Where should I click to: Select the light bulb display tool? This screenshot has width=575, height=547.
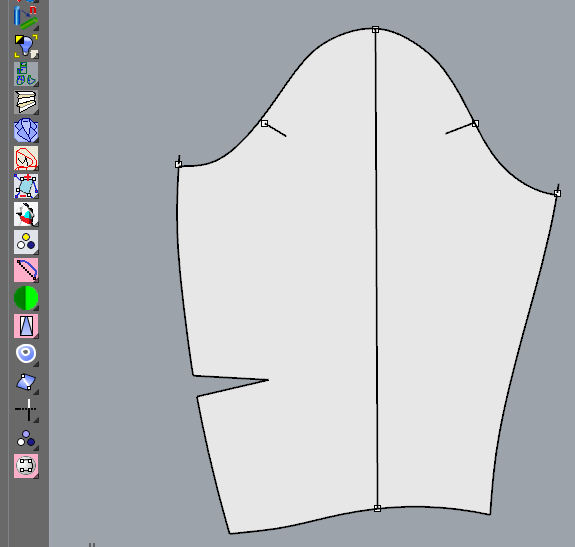click(x=26, y=46)
